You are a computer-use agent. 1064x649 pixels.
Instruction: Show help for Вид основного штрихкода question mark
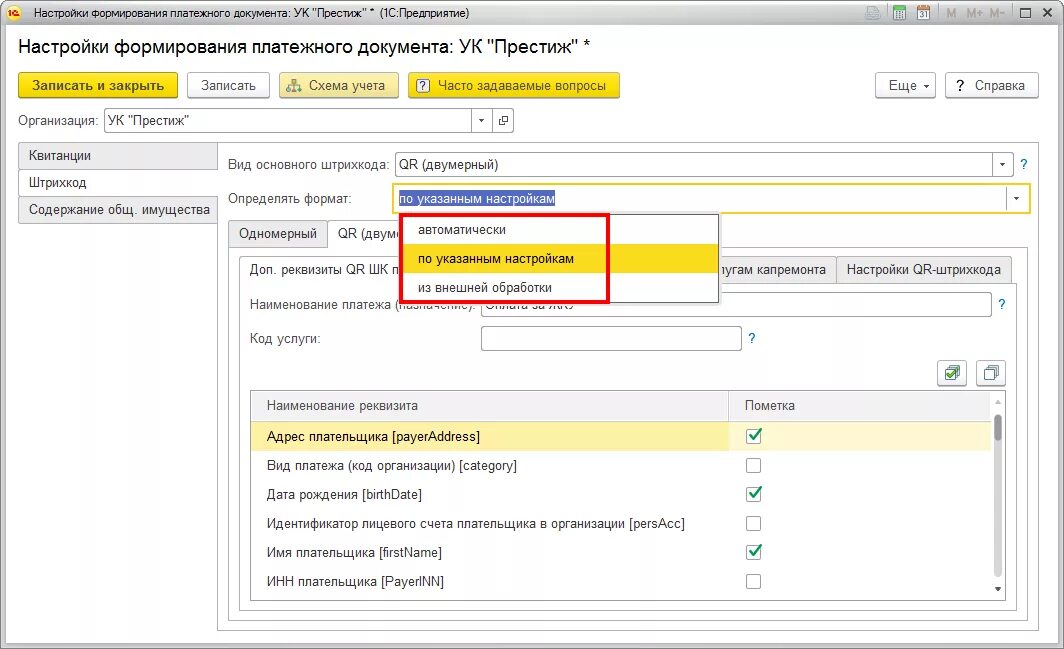(1024, 164)
